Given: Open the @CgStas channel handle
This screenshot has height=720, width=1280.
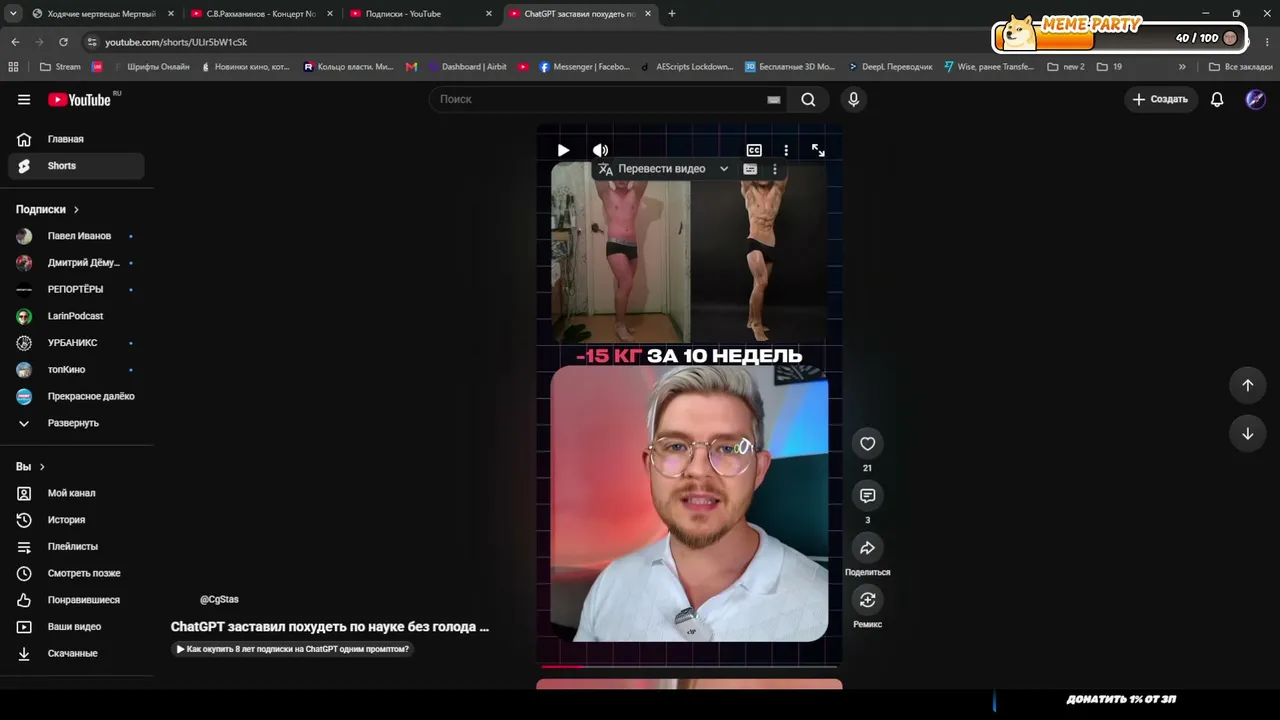Looking at the screenshot, I should coord(219,599).
